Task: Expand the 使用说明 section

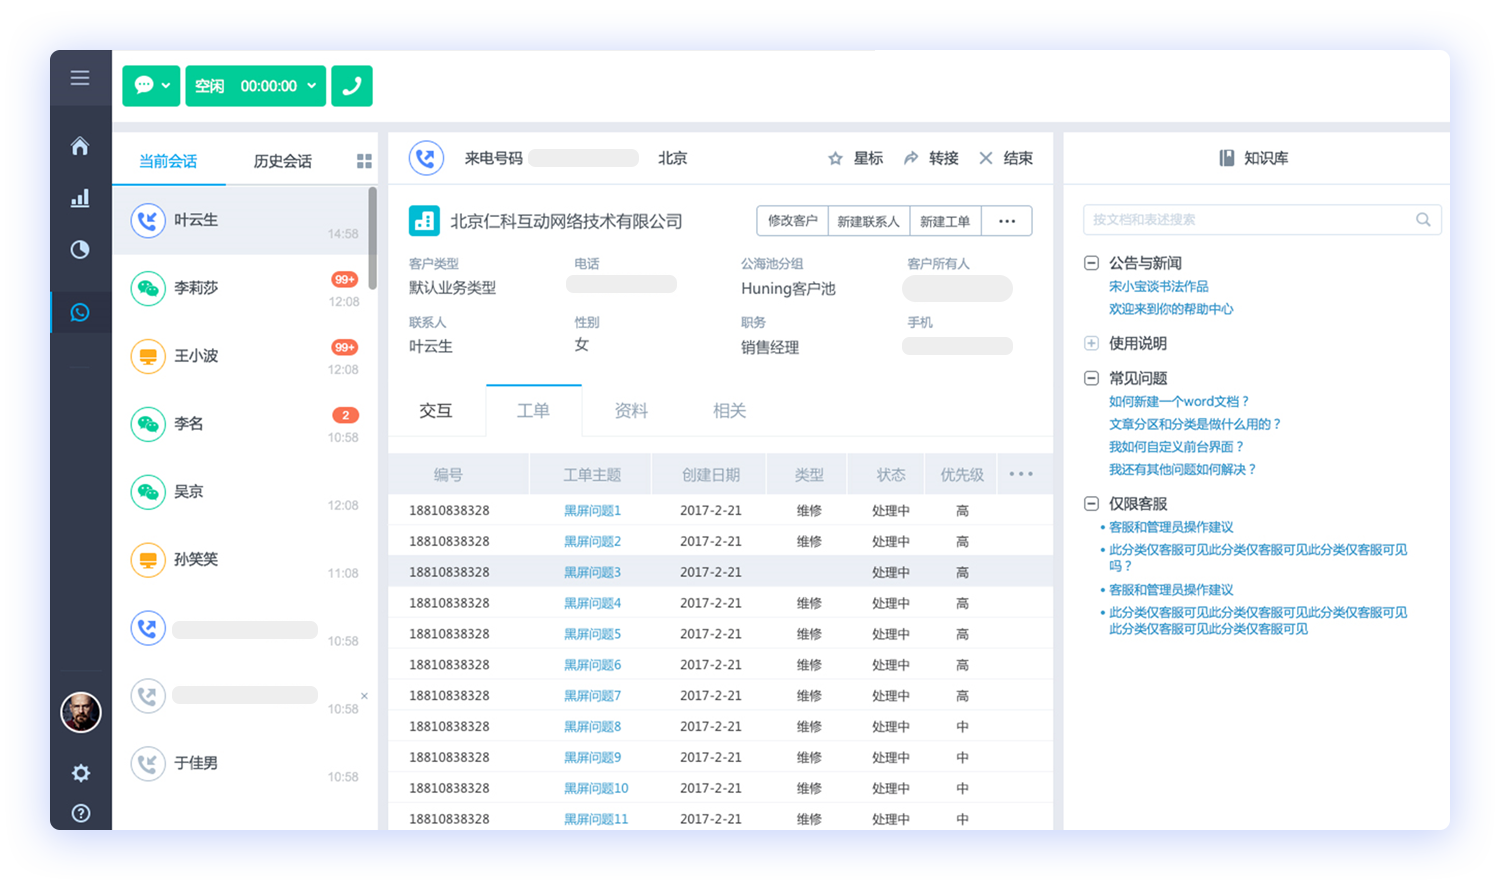Action: tap(1092, 343)
